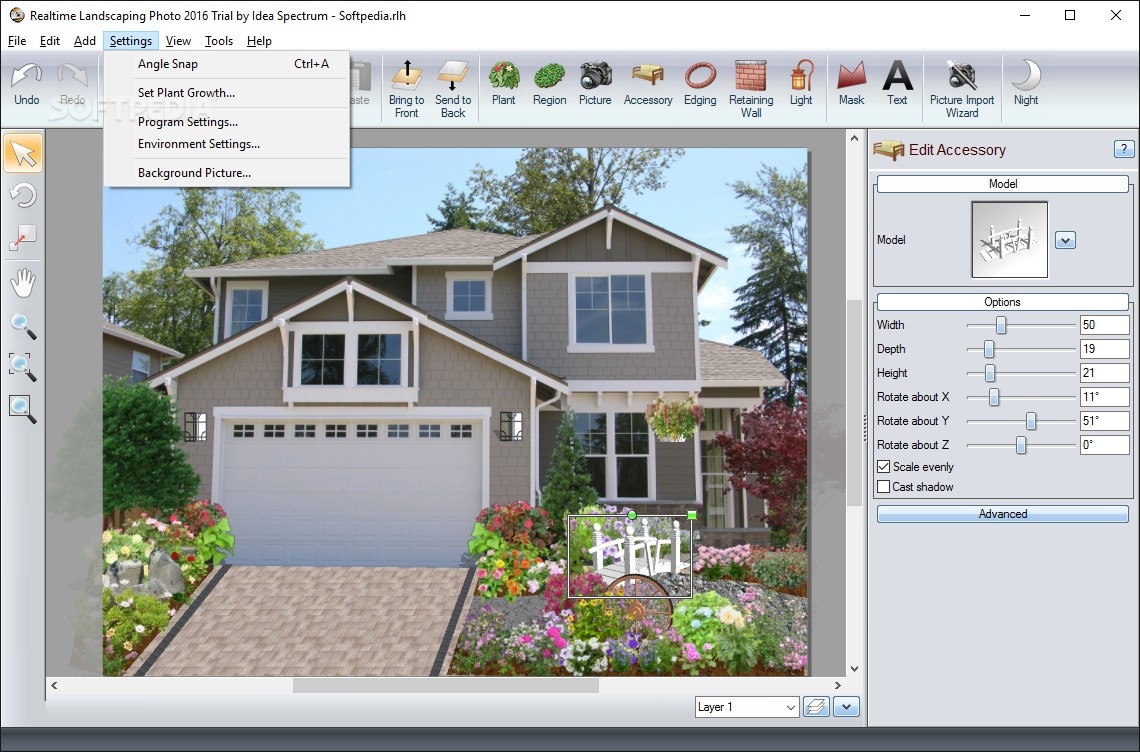Viewport: 1140px width, 752px height.
Task: Add a Region from toolbar
Action: tap(549, 84)
